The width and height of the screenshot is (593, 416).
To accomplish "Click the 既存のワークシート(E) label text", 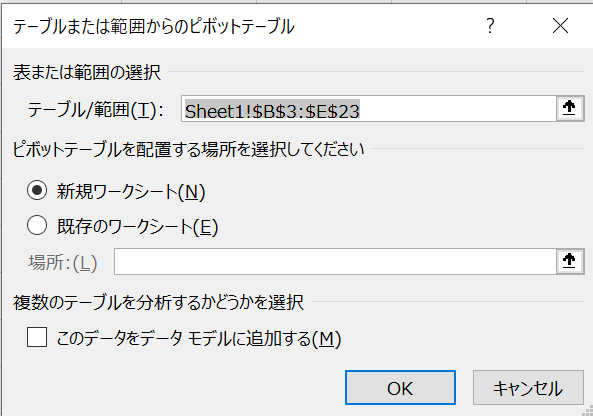I will pyautogui.click(x=138, y=227).
